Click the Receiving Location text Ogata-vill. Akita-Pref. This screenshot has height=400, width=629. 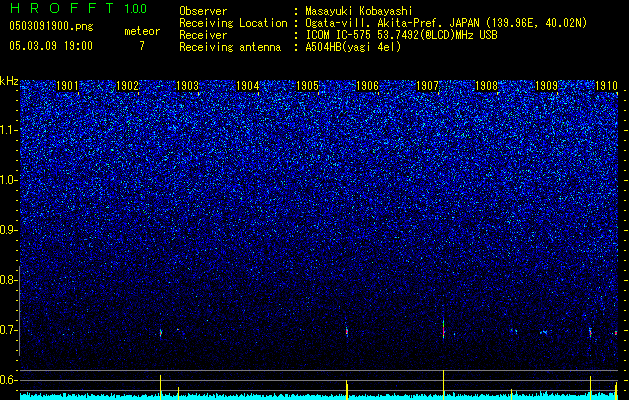tap(374, 23)
